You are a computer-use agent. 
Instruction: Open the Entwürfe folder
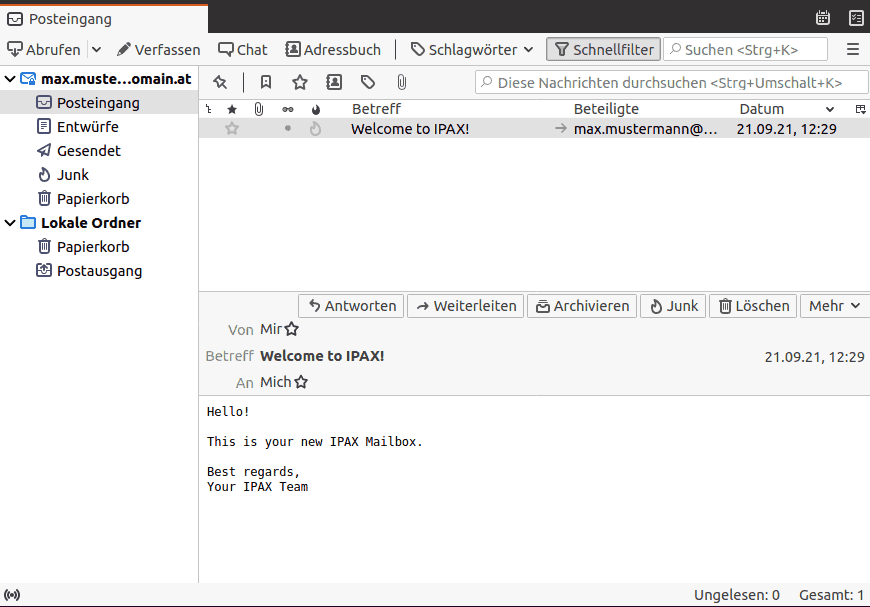coord(87,126)
